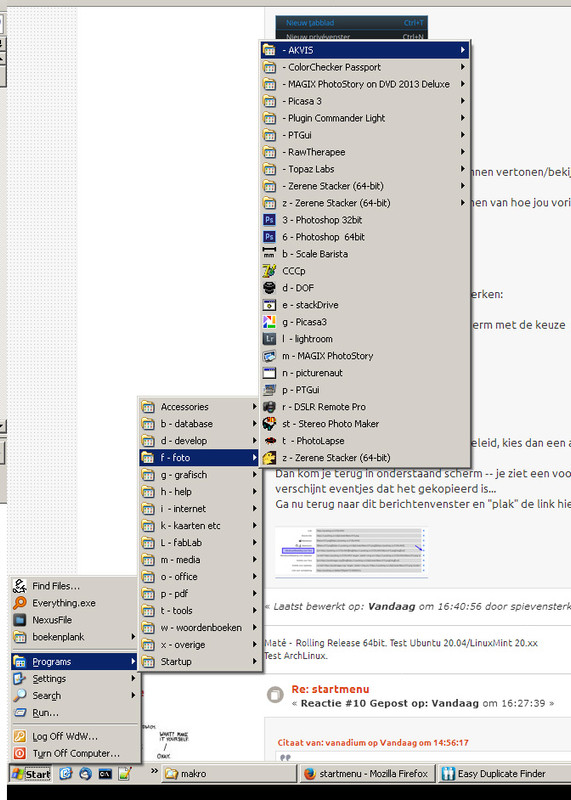Open the h - help group
This screenshot has width=571, height=800.
(200, 492)
